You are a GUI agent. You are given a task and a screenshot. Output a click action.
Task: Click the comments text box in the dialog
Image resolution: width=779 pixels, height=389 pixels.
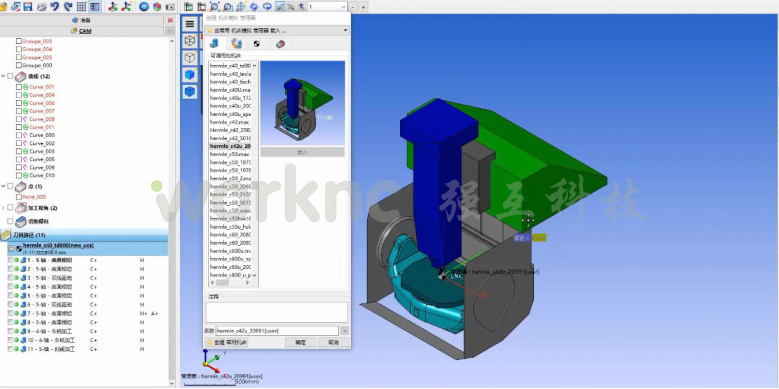click(277, 312)
